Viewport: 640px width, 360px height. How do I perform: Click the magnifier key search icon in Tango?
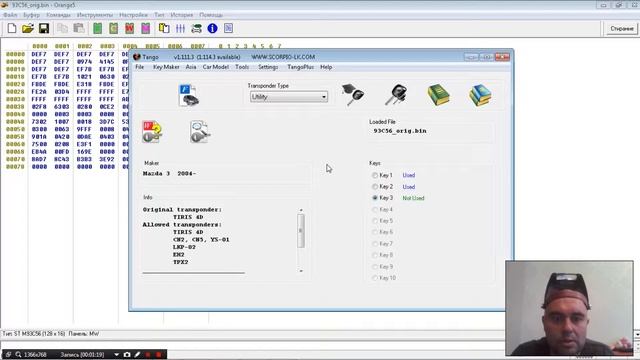point(200,131)
